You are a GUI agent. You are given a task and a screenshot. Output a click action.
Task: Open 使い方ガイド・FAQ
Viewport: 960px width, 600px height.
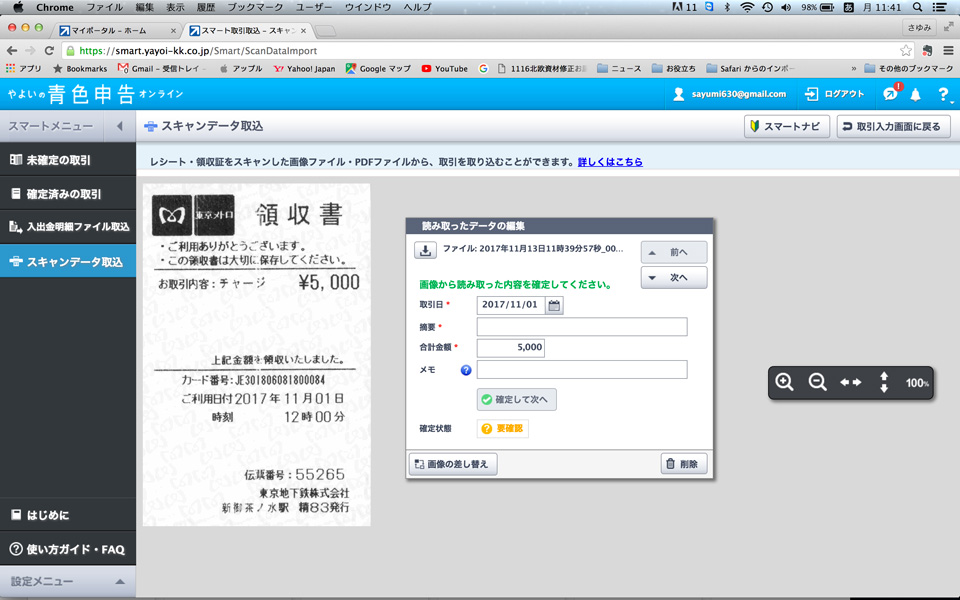[x=67, y=549]
